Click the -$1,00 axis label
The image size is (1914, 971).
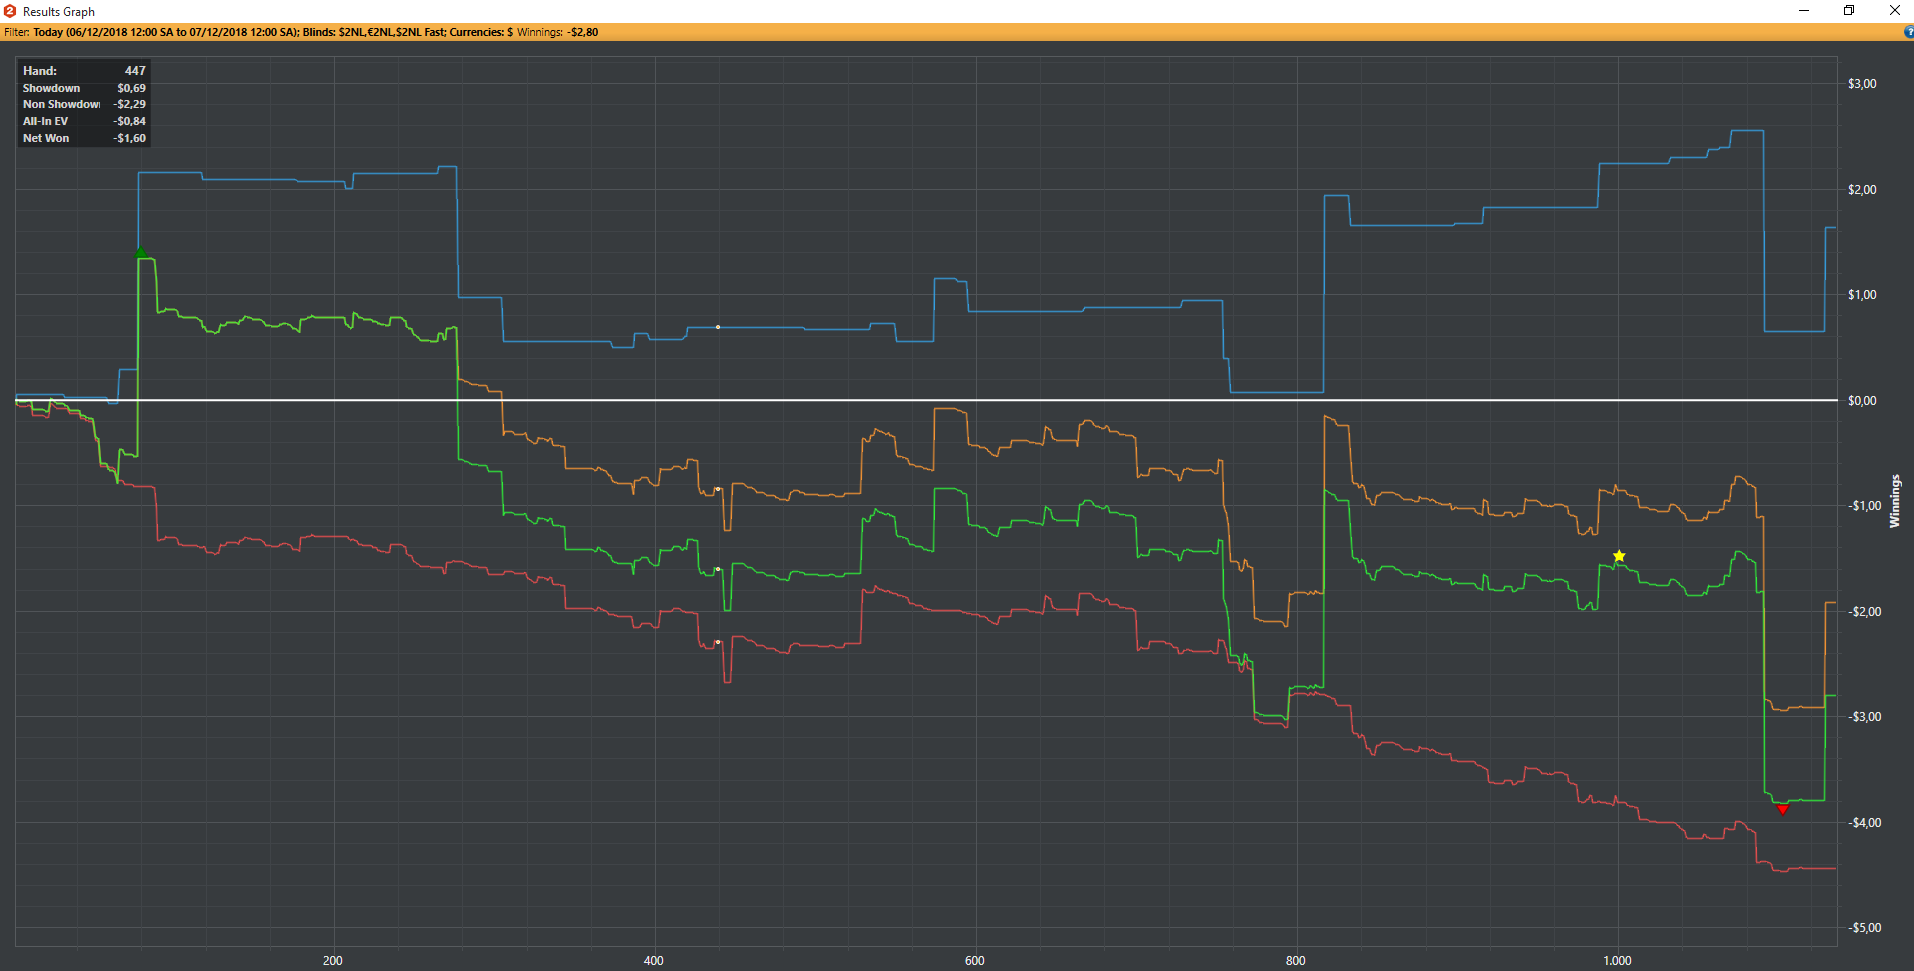point(1863,506)
